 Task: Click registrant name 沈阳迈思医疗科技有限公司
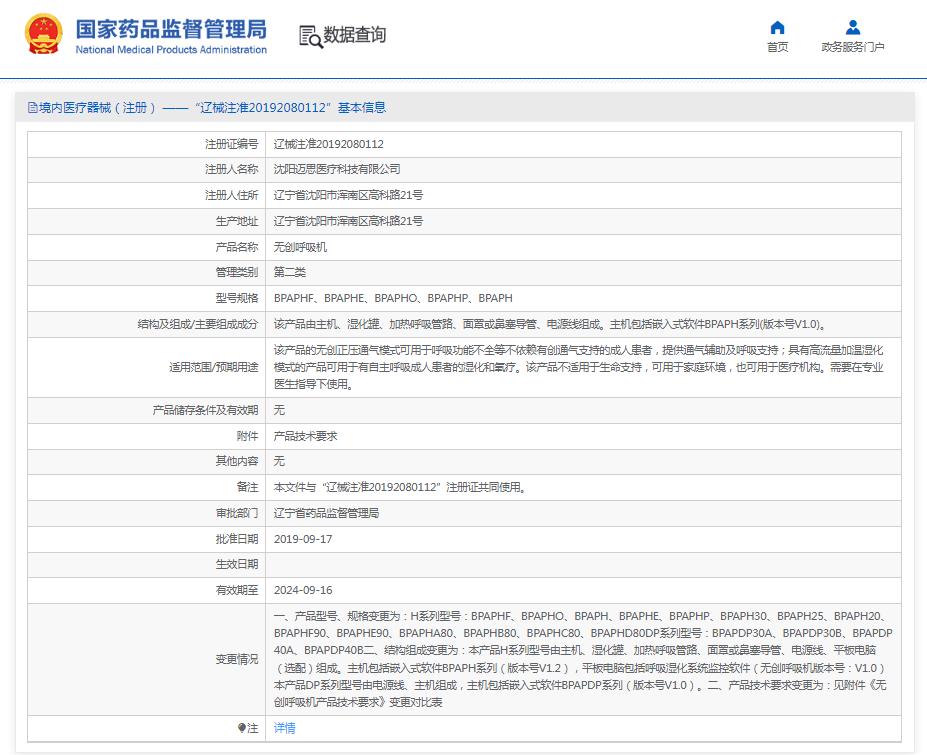click(337, 169)
